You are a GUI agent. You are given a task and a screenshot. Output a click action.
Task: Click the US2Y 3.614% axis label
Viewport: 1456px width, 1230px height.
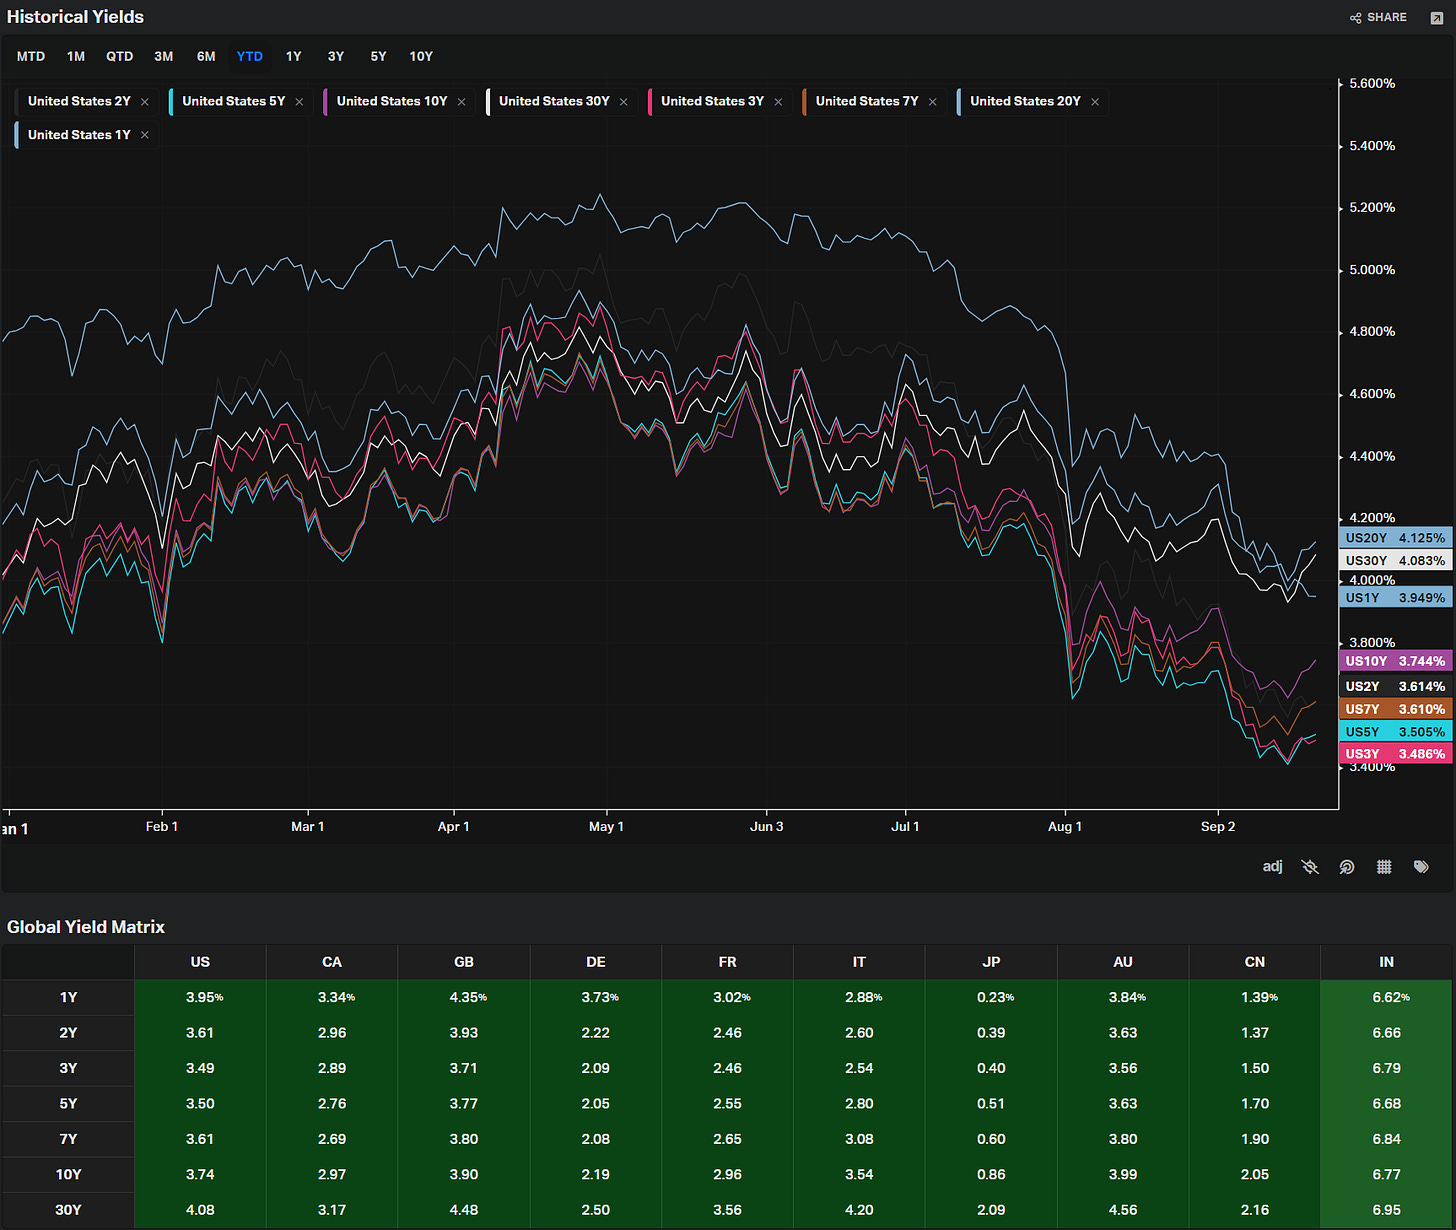point(1395,686)
